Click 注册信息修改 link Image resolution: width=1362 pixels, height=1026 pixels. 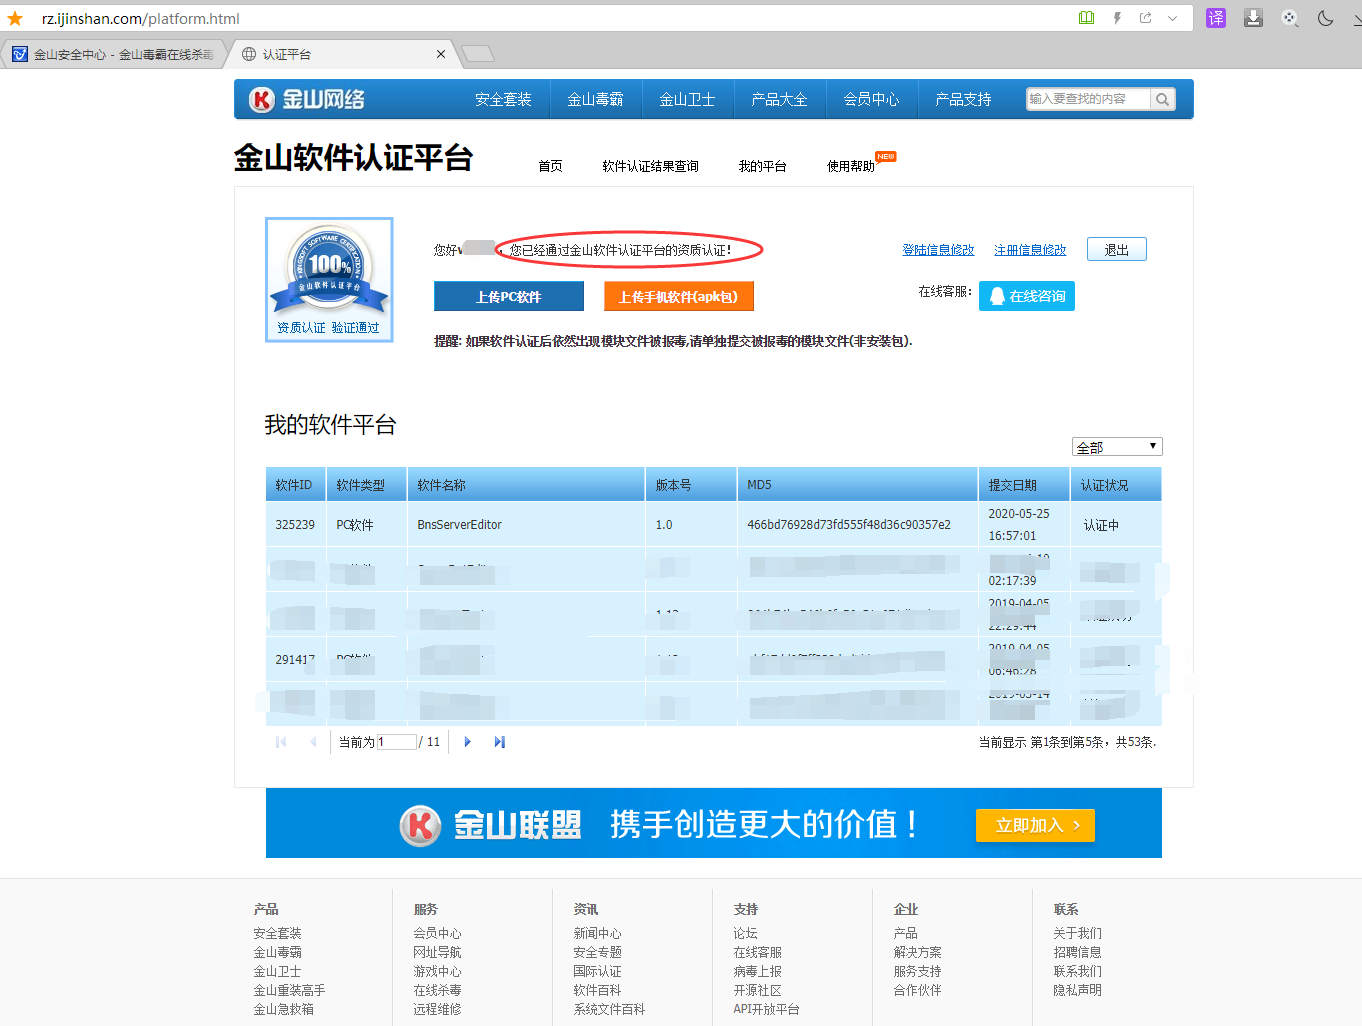1030,250
